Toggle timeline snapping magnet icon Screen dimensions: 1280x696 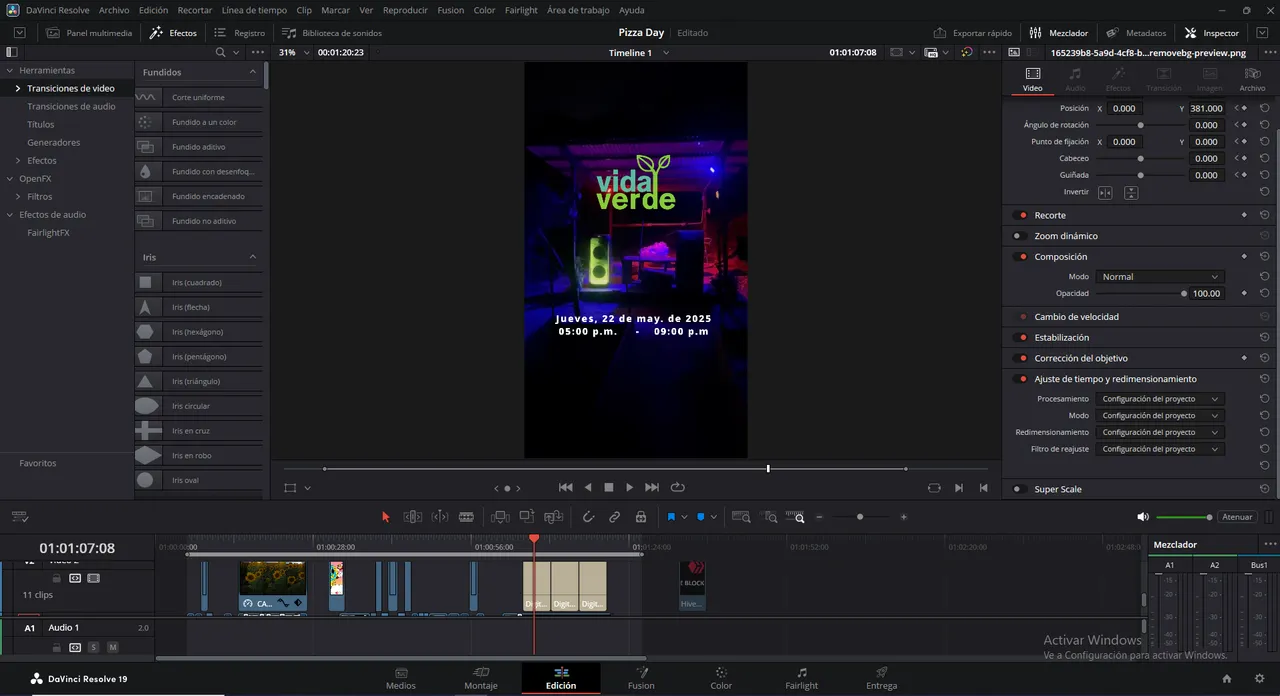click(x=588, y=517)
